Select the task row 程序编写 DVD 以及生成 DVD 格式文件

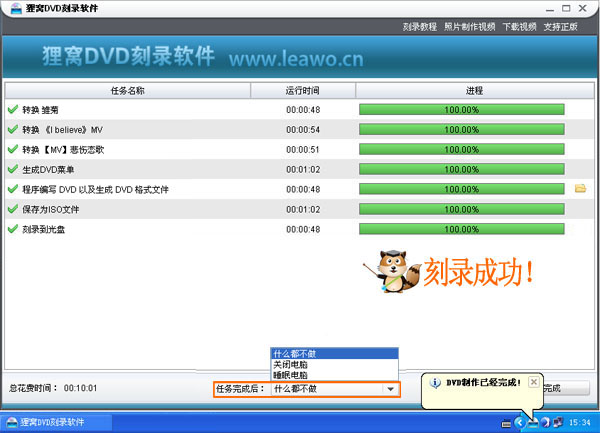tap(300, 189)
